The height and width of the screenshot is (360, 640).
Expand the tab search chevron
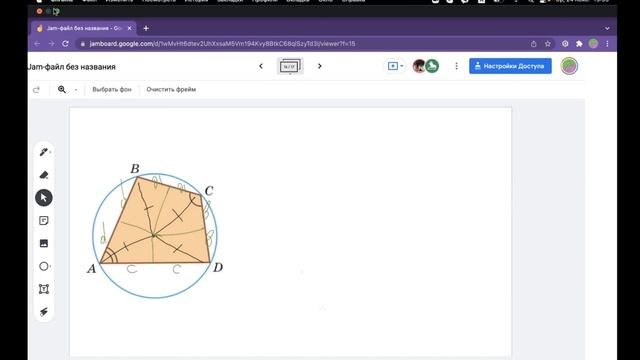[x=607, y=29]
